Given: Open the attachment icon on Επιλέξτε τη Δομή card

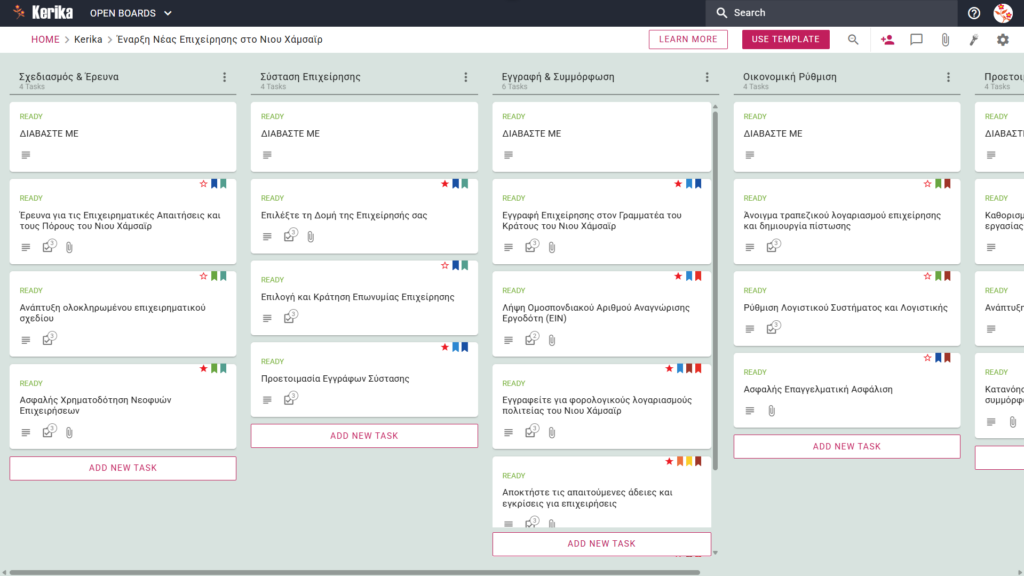Looking at the screenshot, I should click(x=311, y=236).
